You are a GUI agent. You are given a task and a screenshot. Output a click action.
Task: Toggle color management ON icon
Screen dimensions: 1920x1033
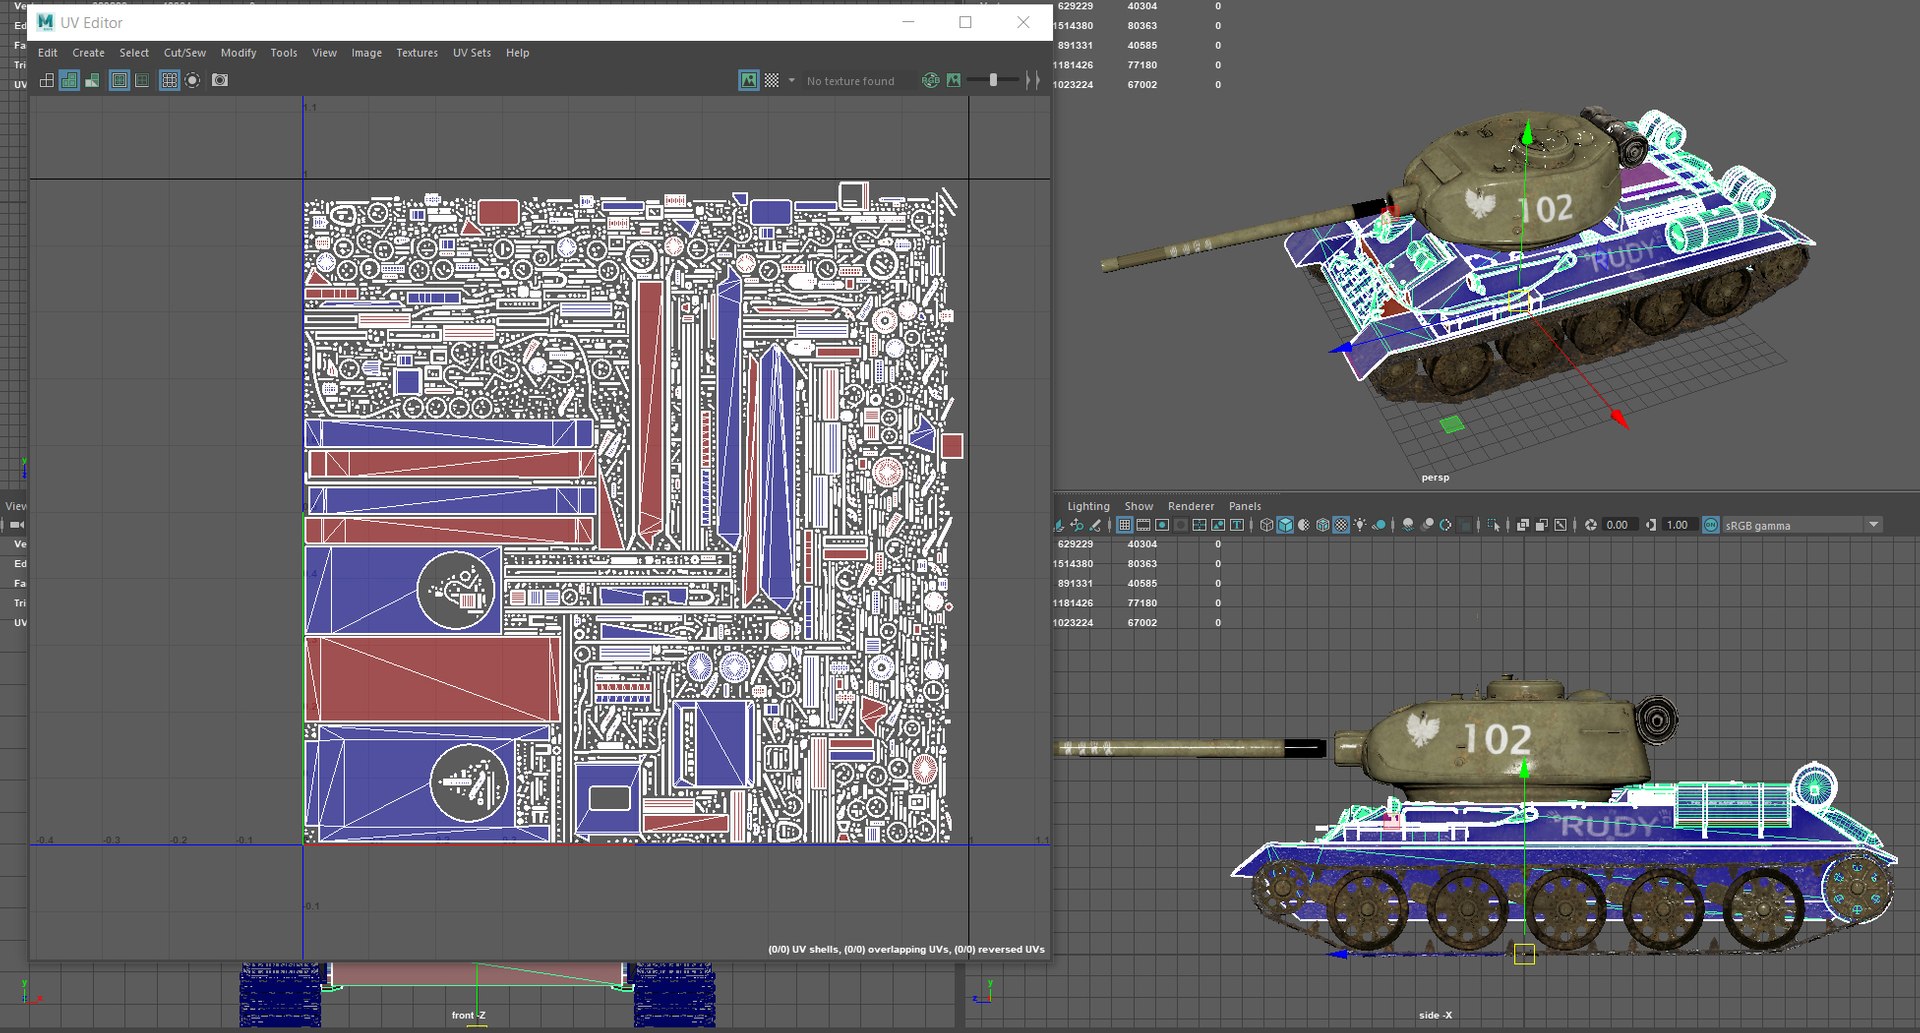(1711, 525)
